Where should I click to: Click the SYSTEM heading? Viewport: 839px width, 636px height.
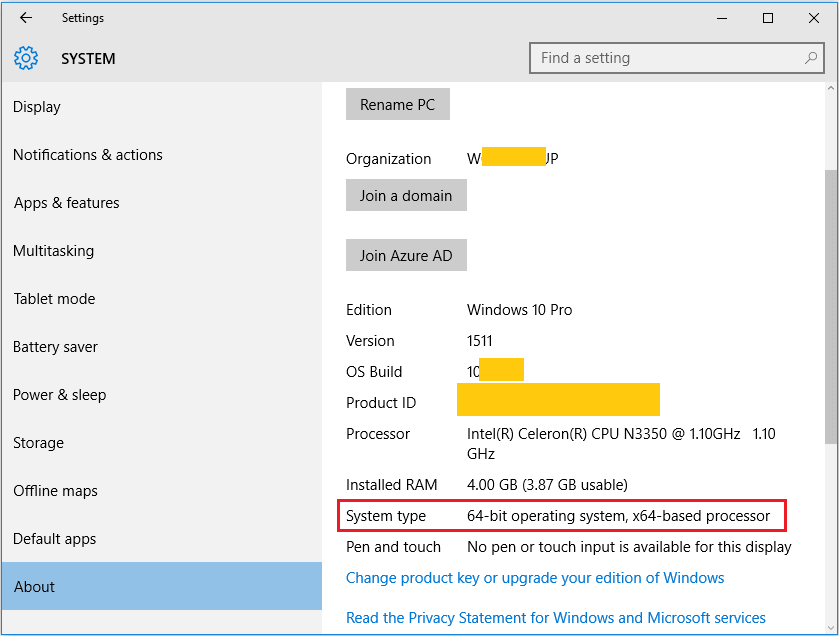88,58
